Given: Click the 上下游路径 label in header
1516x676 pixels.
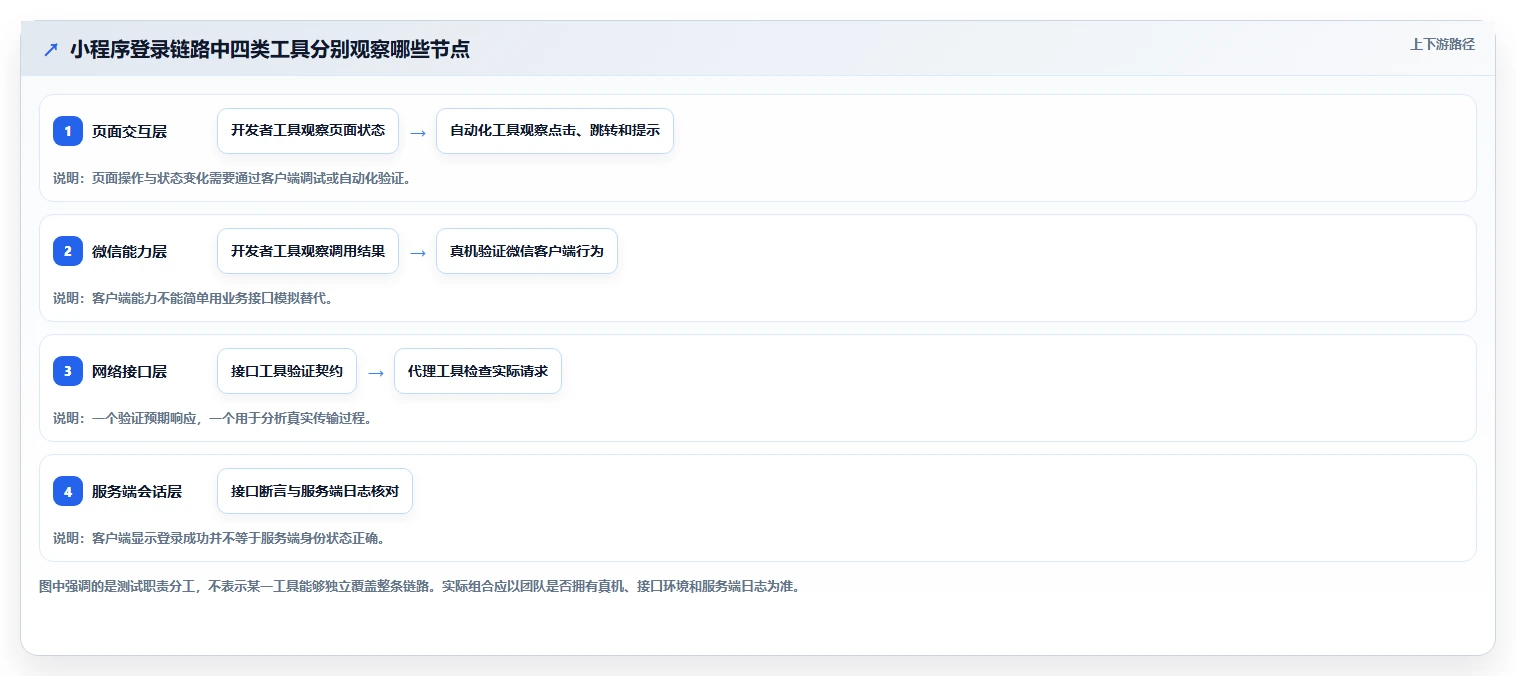Looking at the screenshot, I should pos(1442,44).
